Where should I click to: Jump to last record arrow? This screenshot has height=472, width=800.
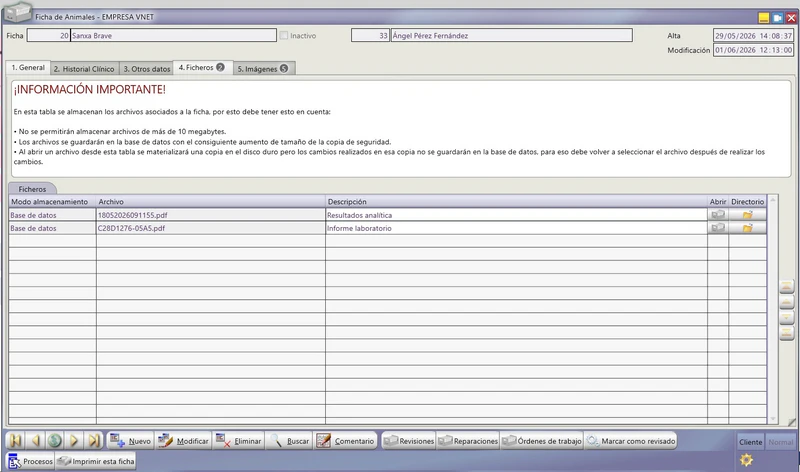(x=94, y=440)
